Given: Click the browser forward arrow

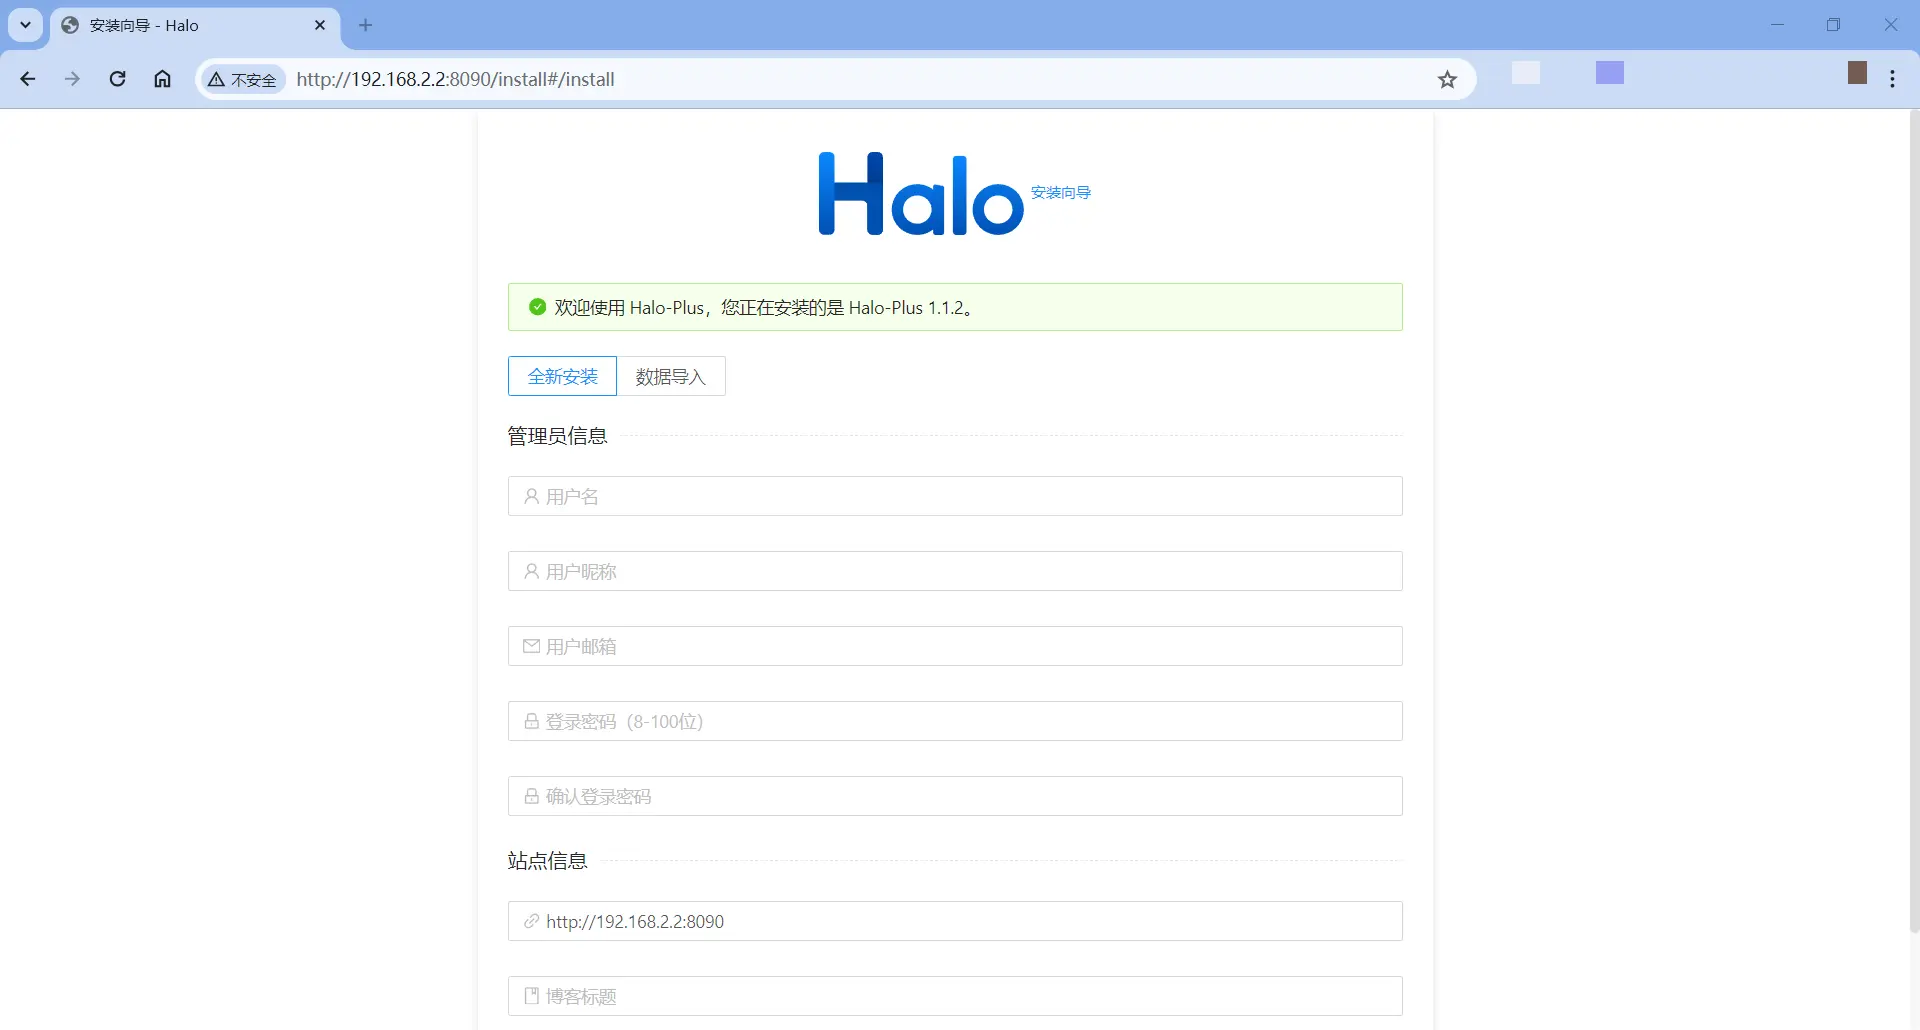Looking at the screenshot, I should [x=72, y=79].
